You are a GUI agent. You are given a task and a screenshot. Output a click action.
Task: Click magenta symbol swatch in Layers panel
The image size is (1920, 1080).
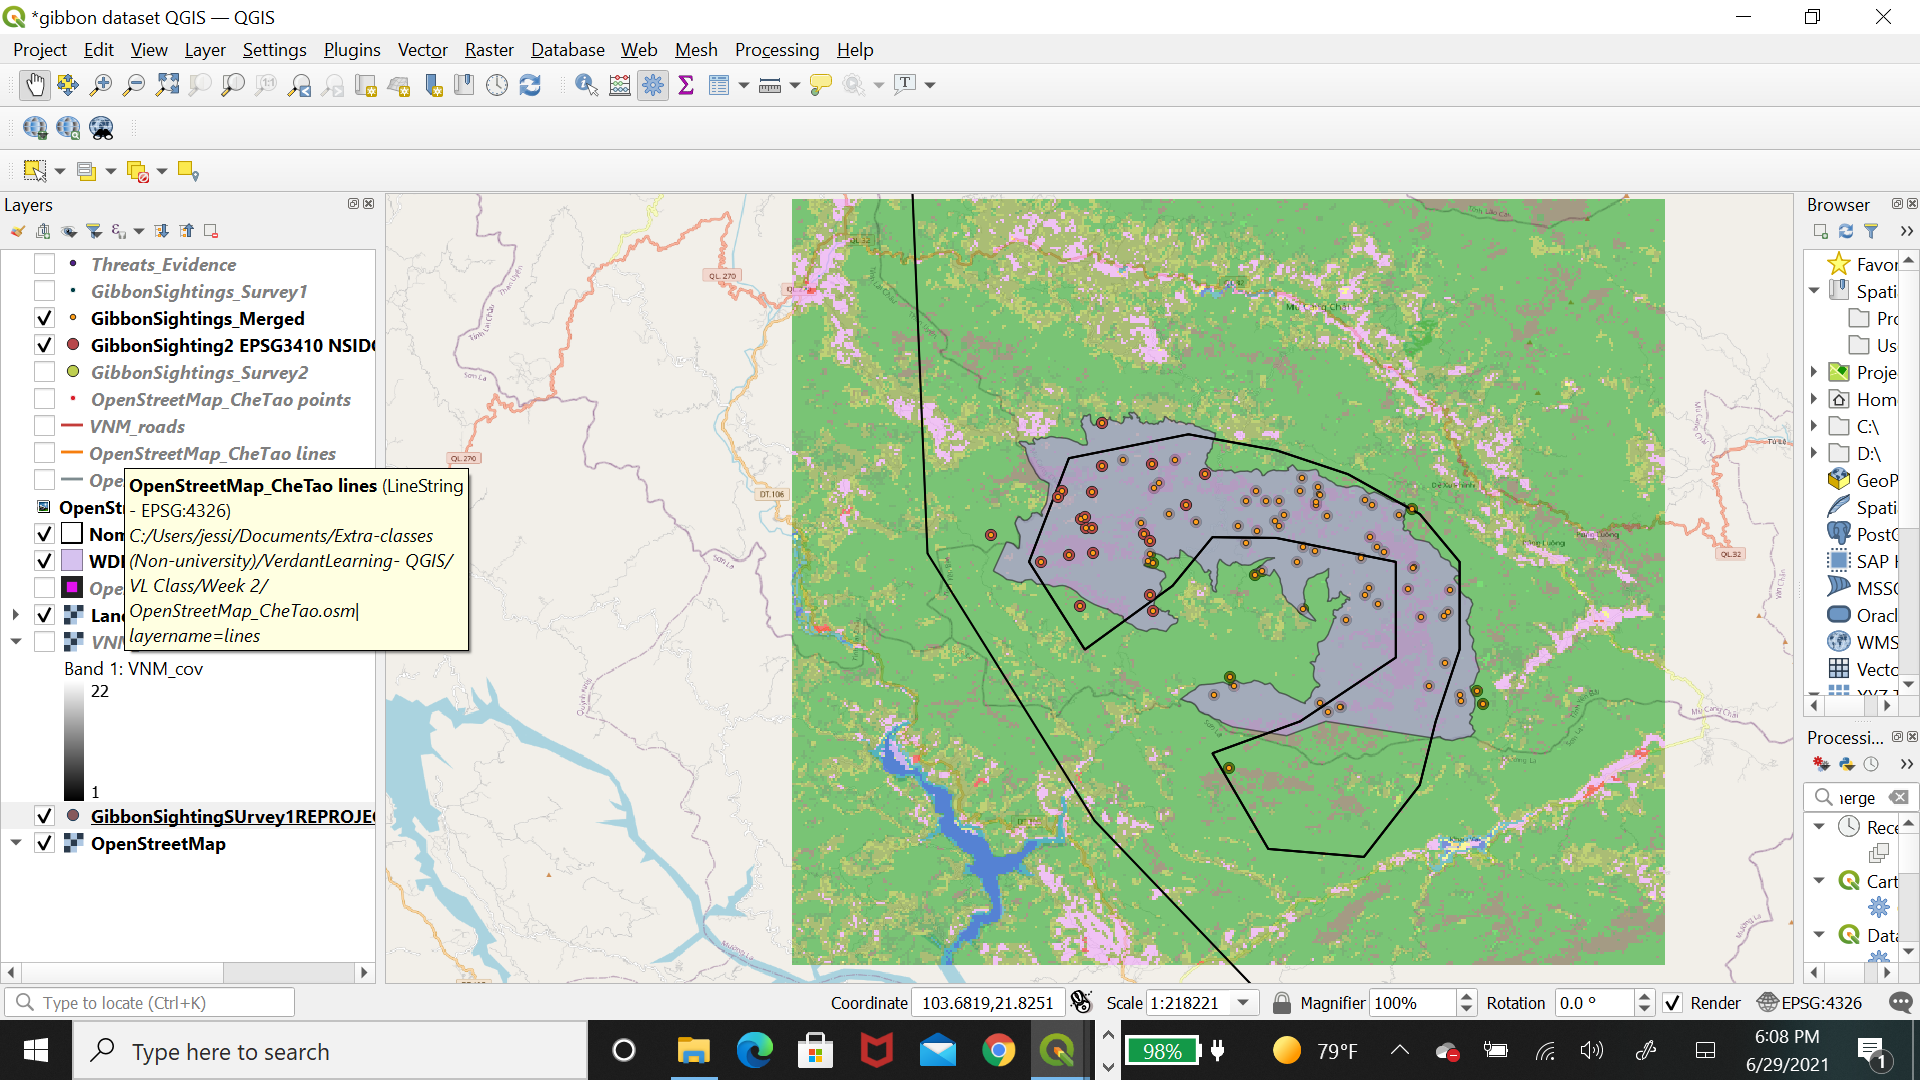coord(72,587)
